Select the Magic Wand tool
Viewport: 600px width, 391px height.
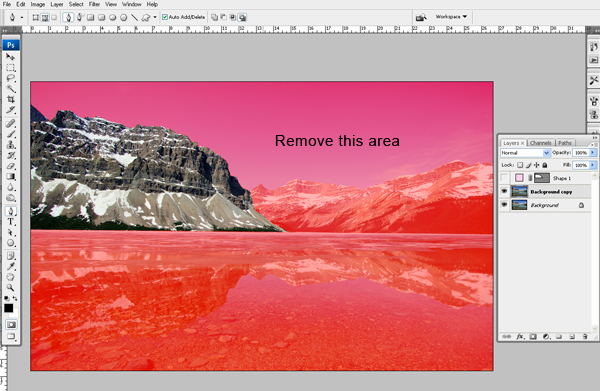click(x=10, y=89)
